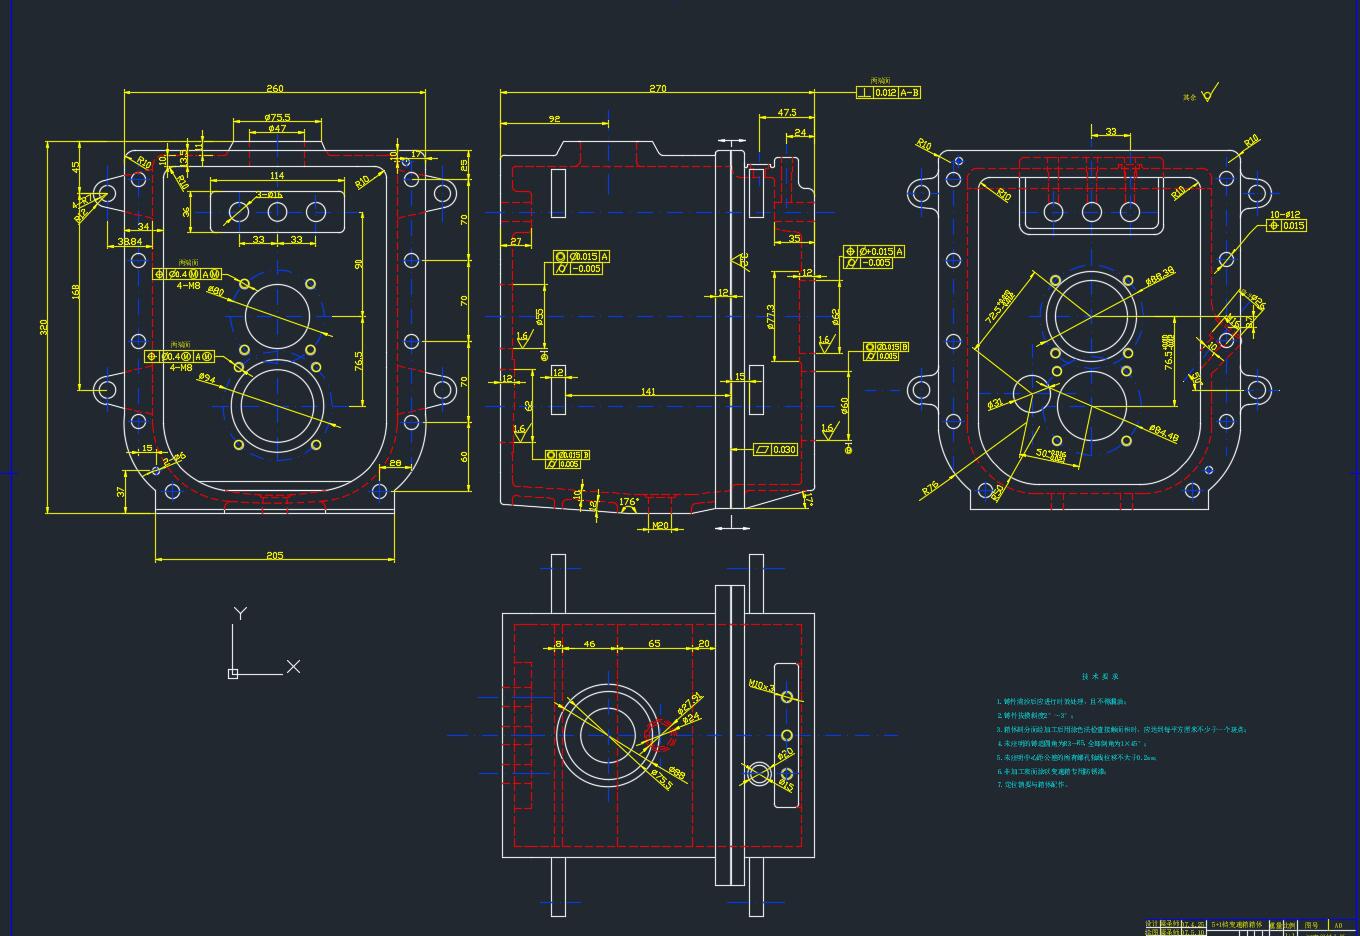Pick the ø31 diameter dimension
The image size is (1360, 936).
[995, 404]
